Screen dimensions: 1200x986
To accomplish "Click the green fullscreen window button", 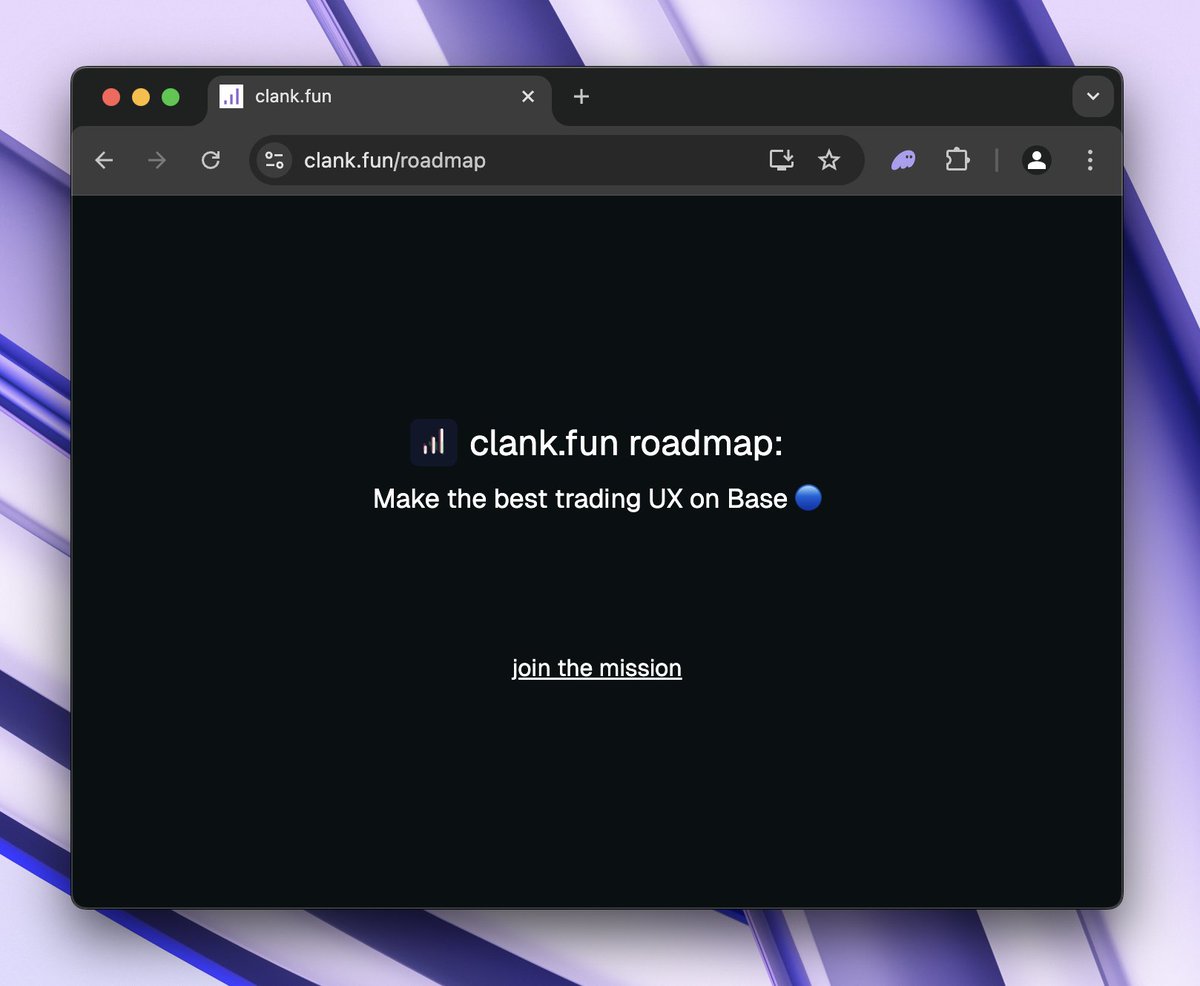I will [x=171, y=97].
